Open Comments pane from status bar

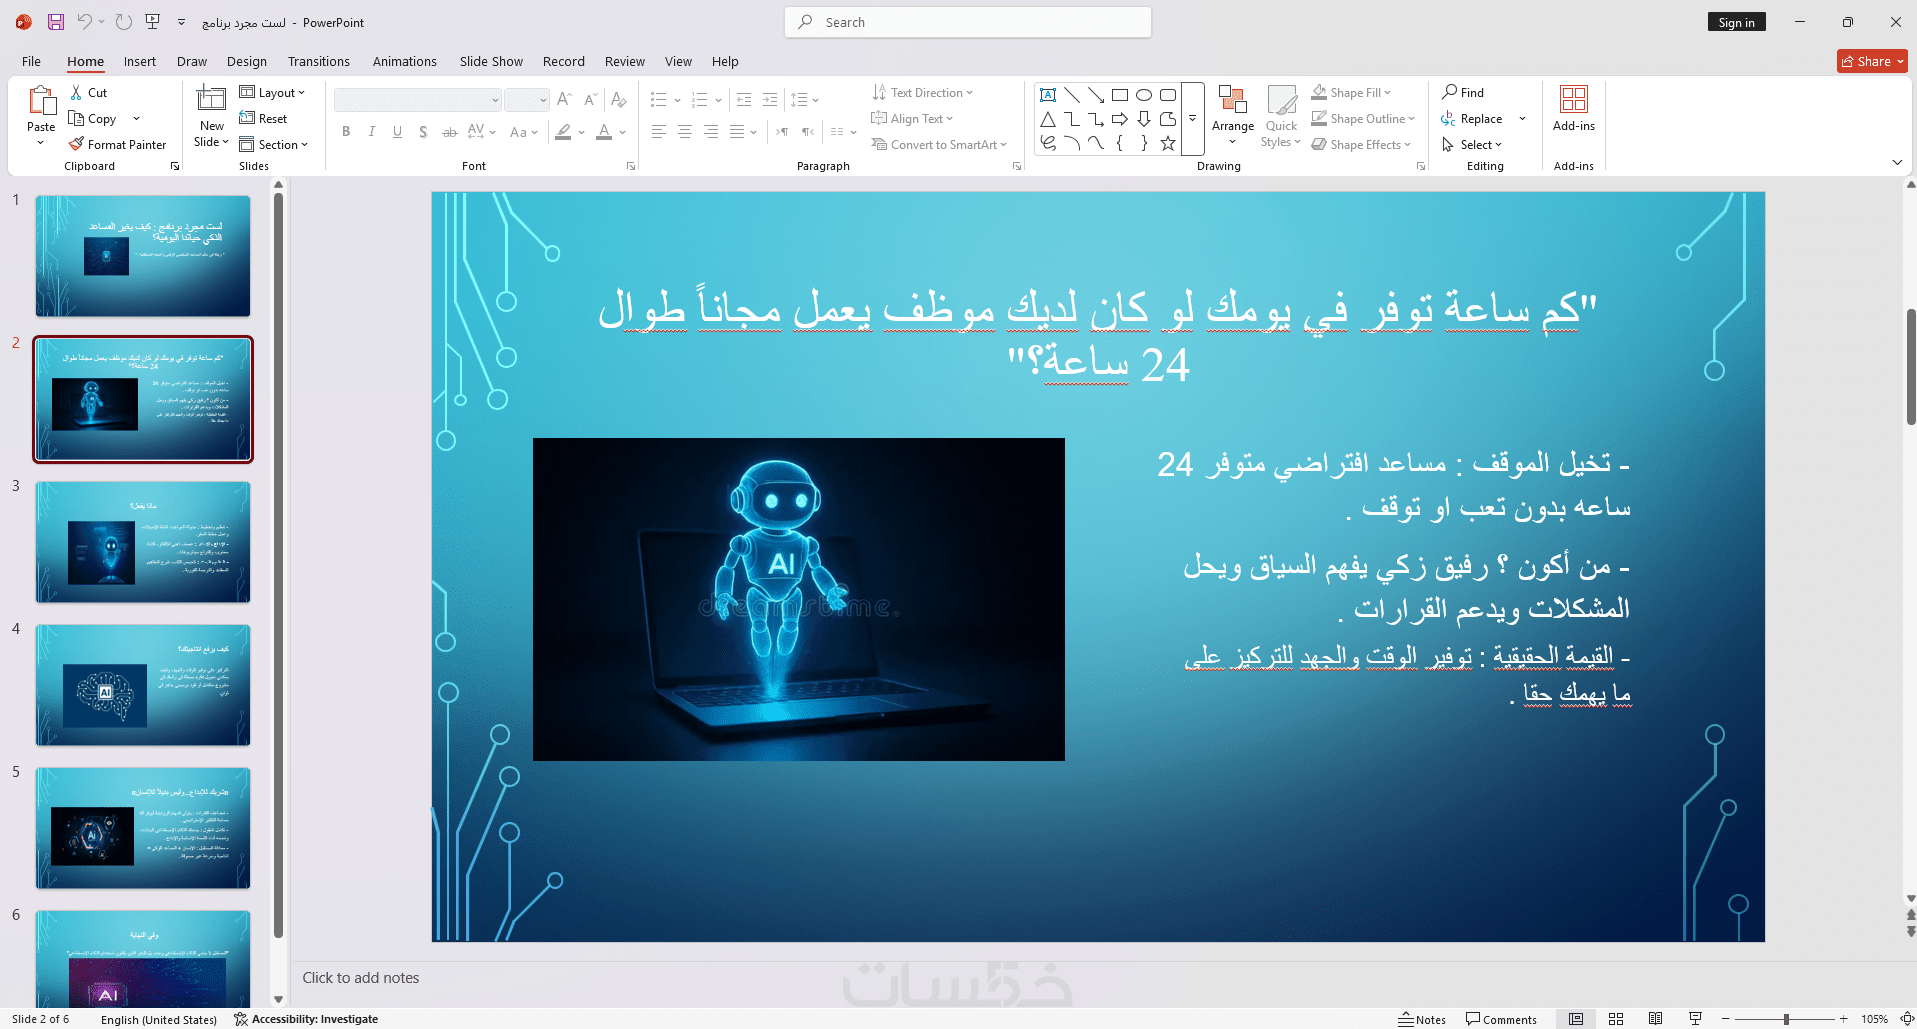coord(1501,1019)
